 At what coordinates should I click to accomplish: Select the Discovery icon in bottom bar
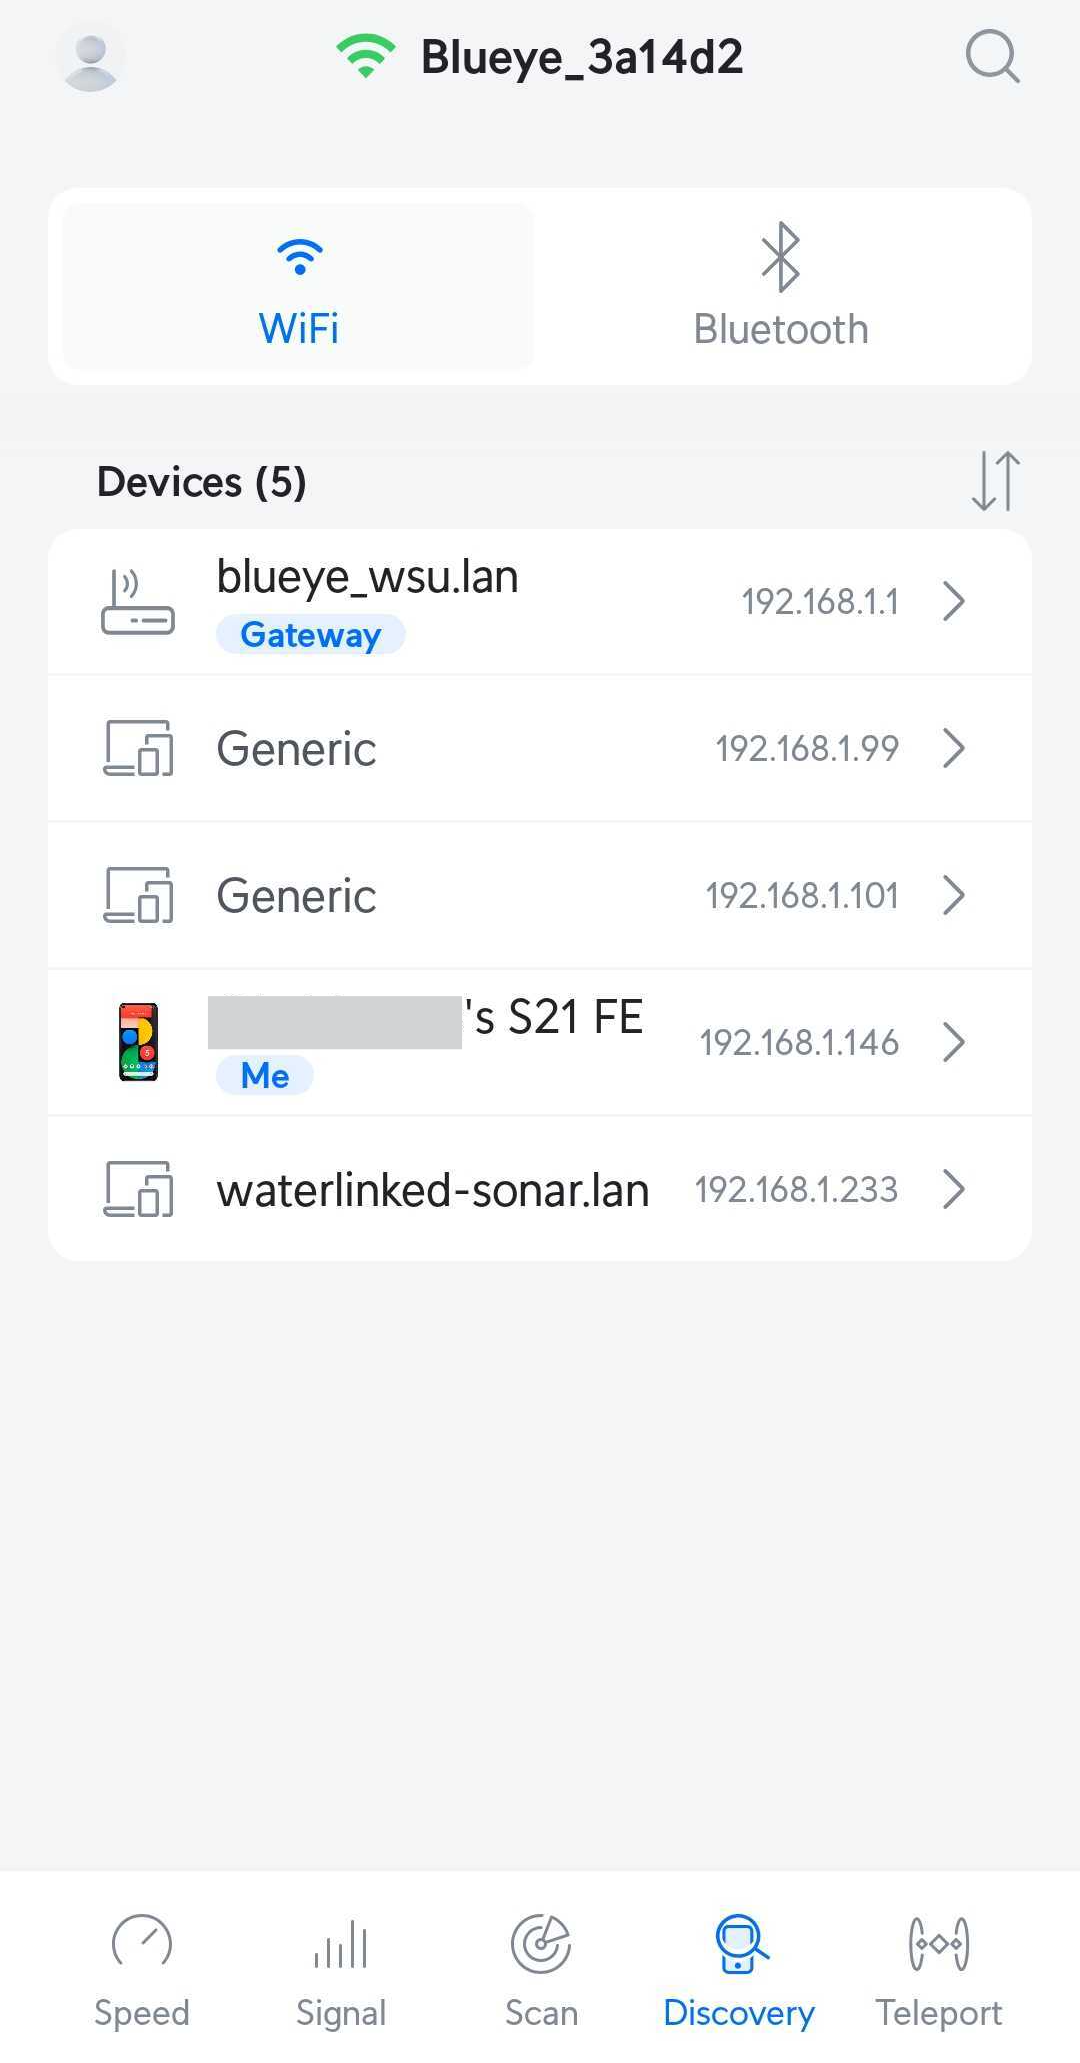pyautogui.click(x=740, y=1943)
